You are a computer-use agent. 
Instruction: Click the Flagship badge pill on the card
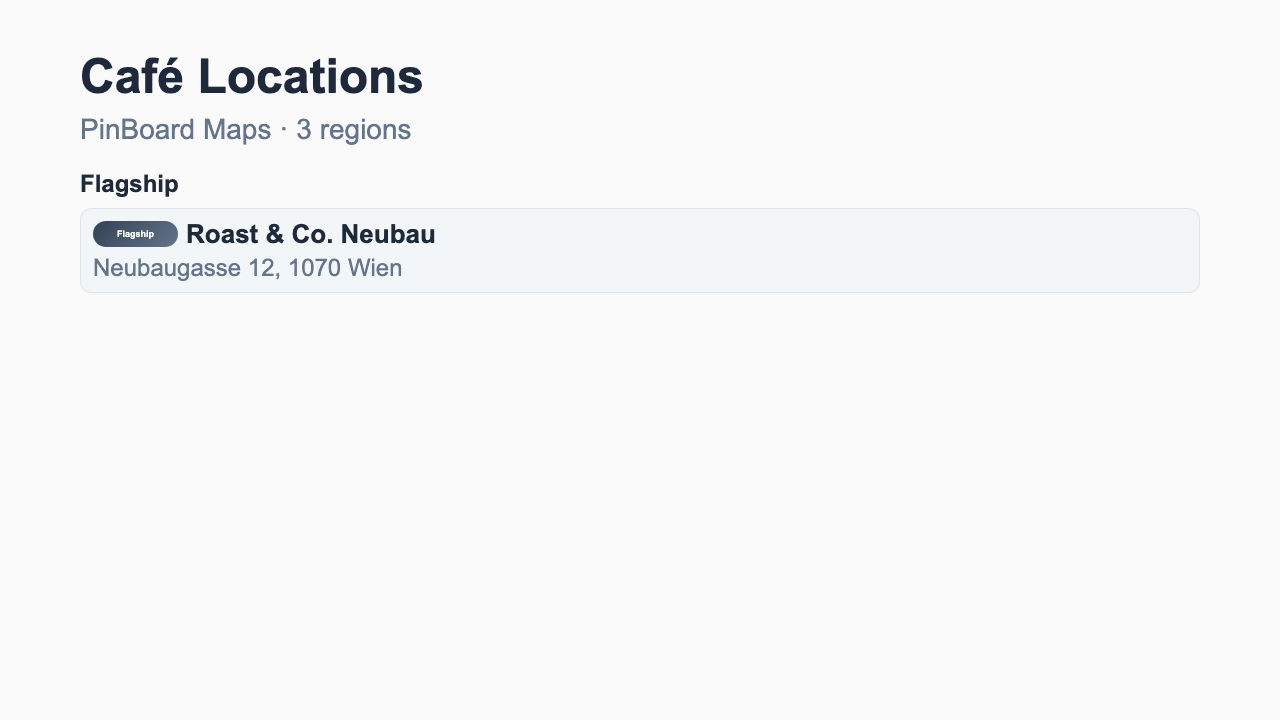[134, 233]
